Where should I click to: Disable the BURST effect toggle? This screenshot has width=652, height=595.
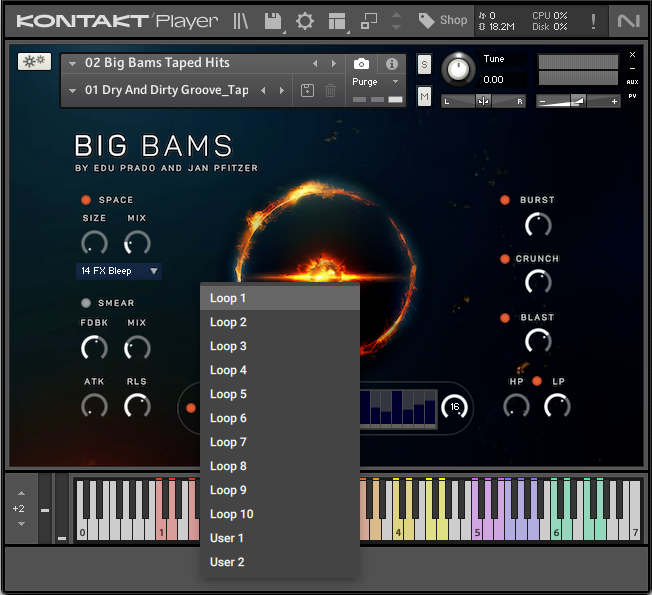pos(506,200)
